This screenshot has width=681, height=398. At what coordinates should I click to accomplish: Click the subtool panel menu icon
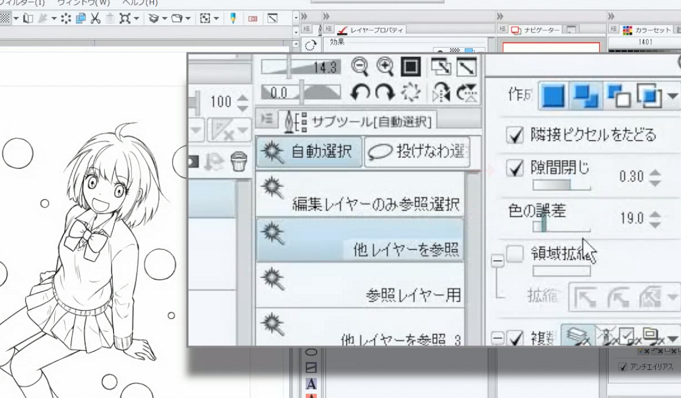click(266, 118)
